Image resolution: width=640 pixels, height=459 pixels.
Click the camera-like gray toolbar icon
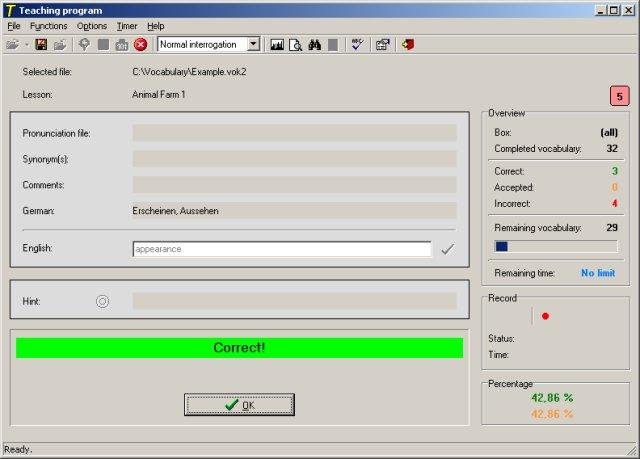pyautogui.click(x=122, y=45)
